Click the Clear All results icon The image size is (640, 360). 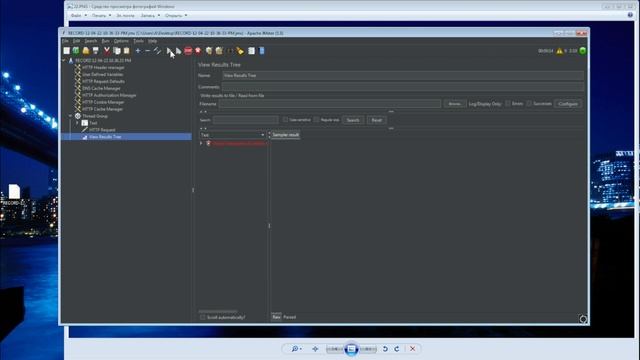click(x=219, y=51)
